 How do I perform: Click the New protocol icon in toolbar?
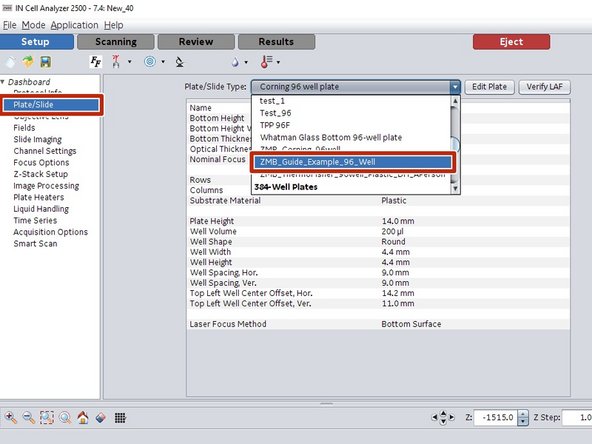11,62
